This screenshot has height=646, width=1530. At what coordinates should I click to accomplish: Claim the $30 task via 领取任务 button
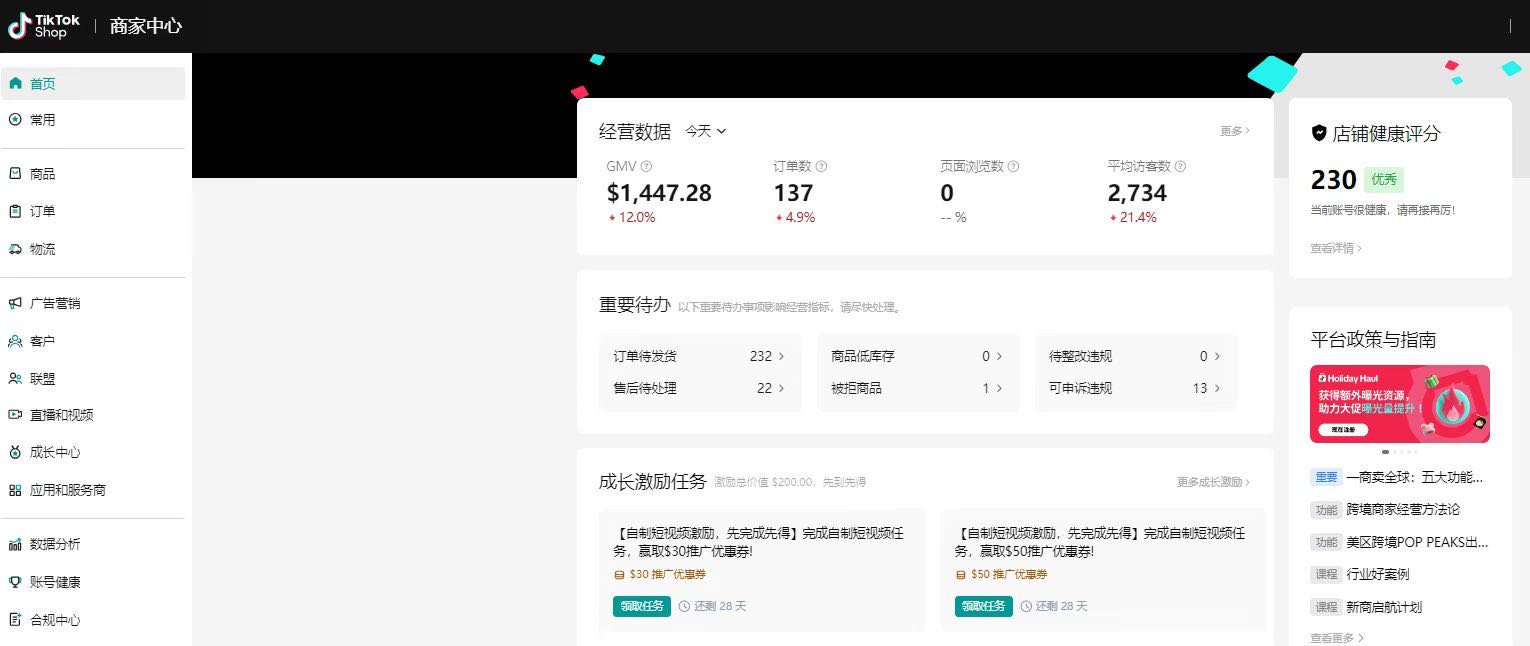[641, 606]
